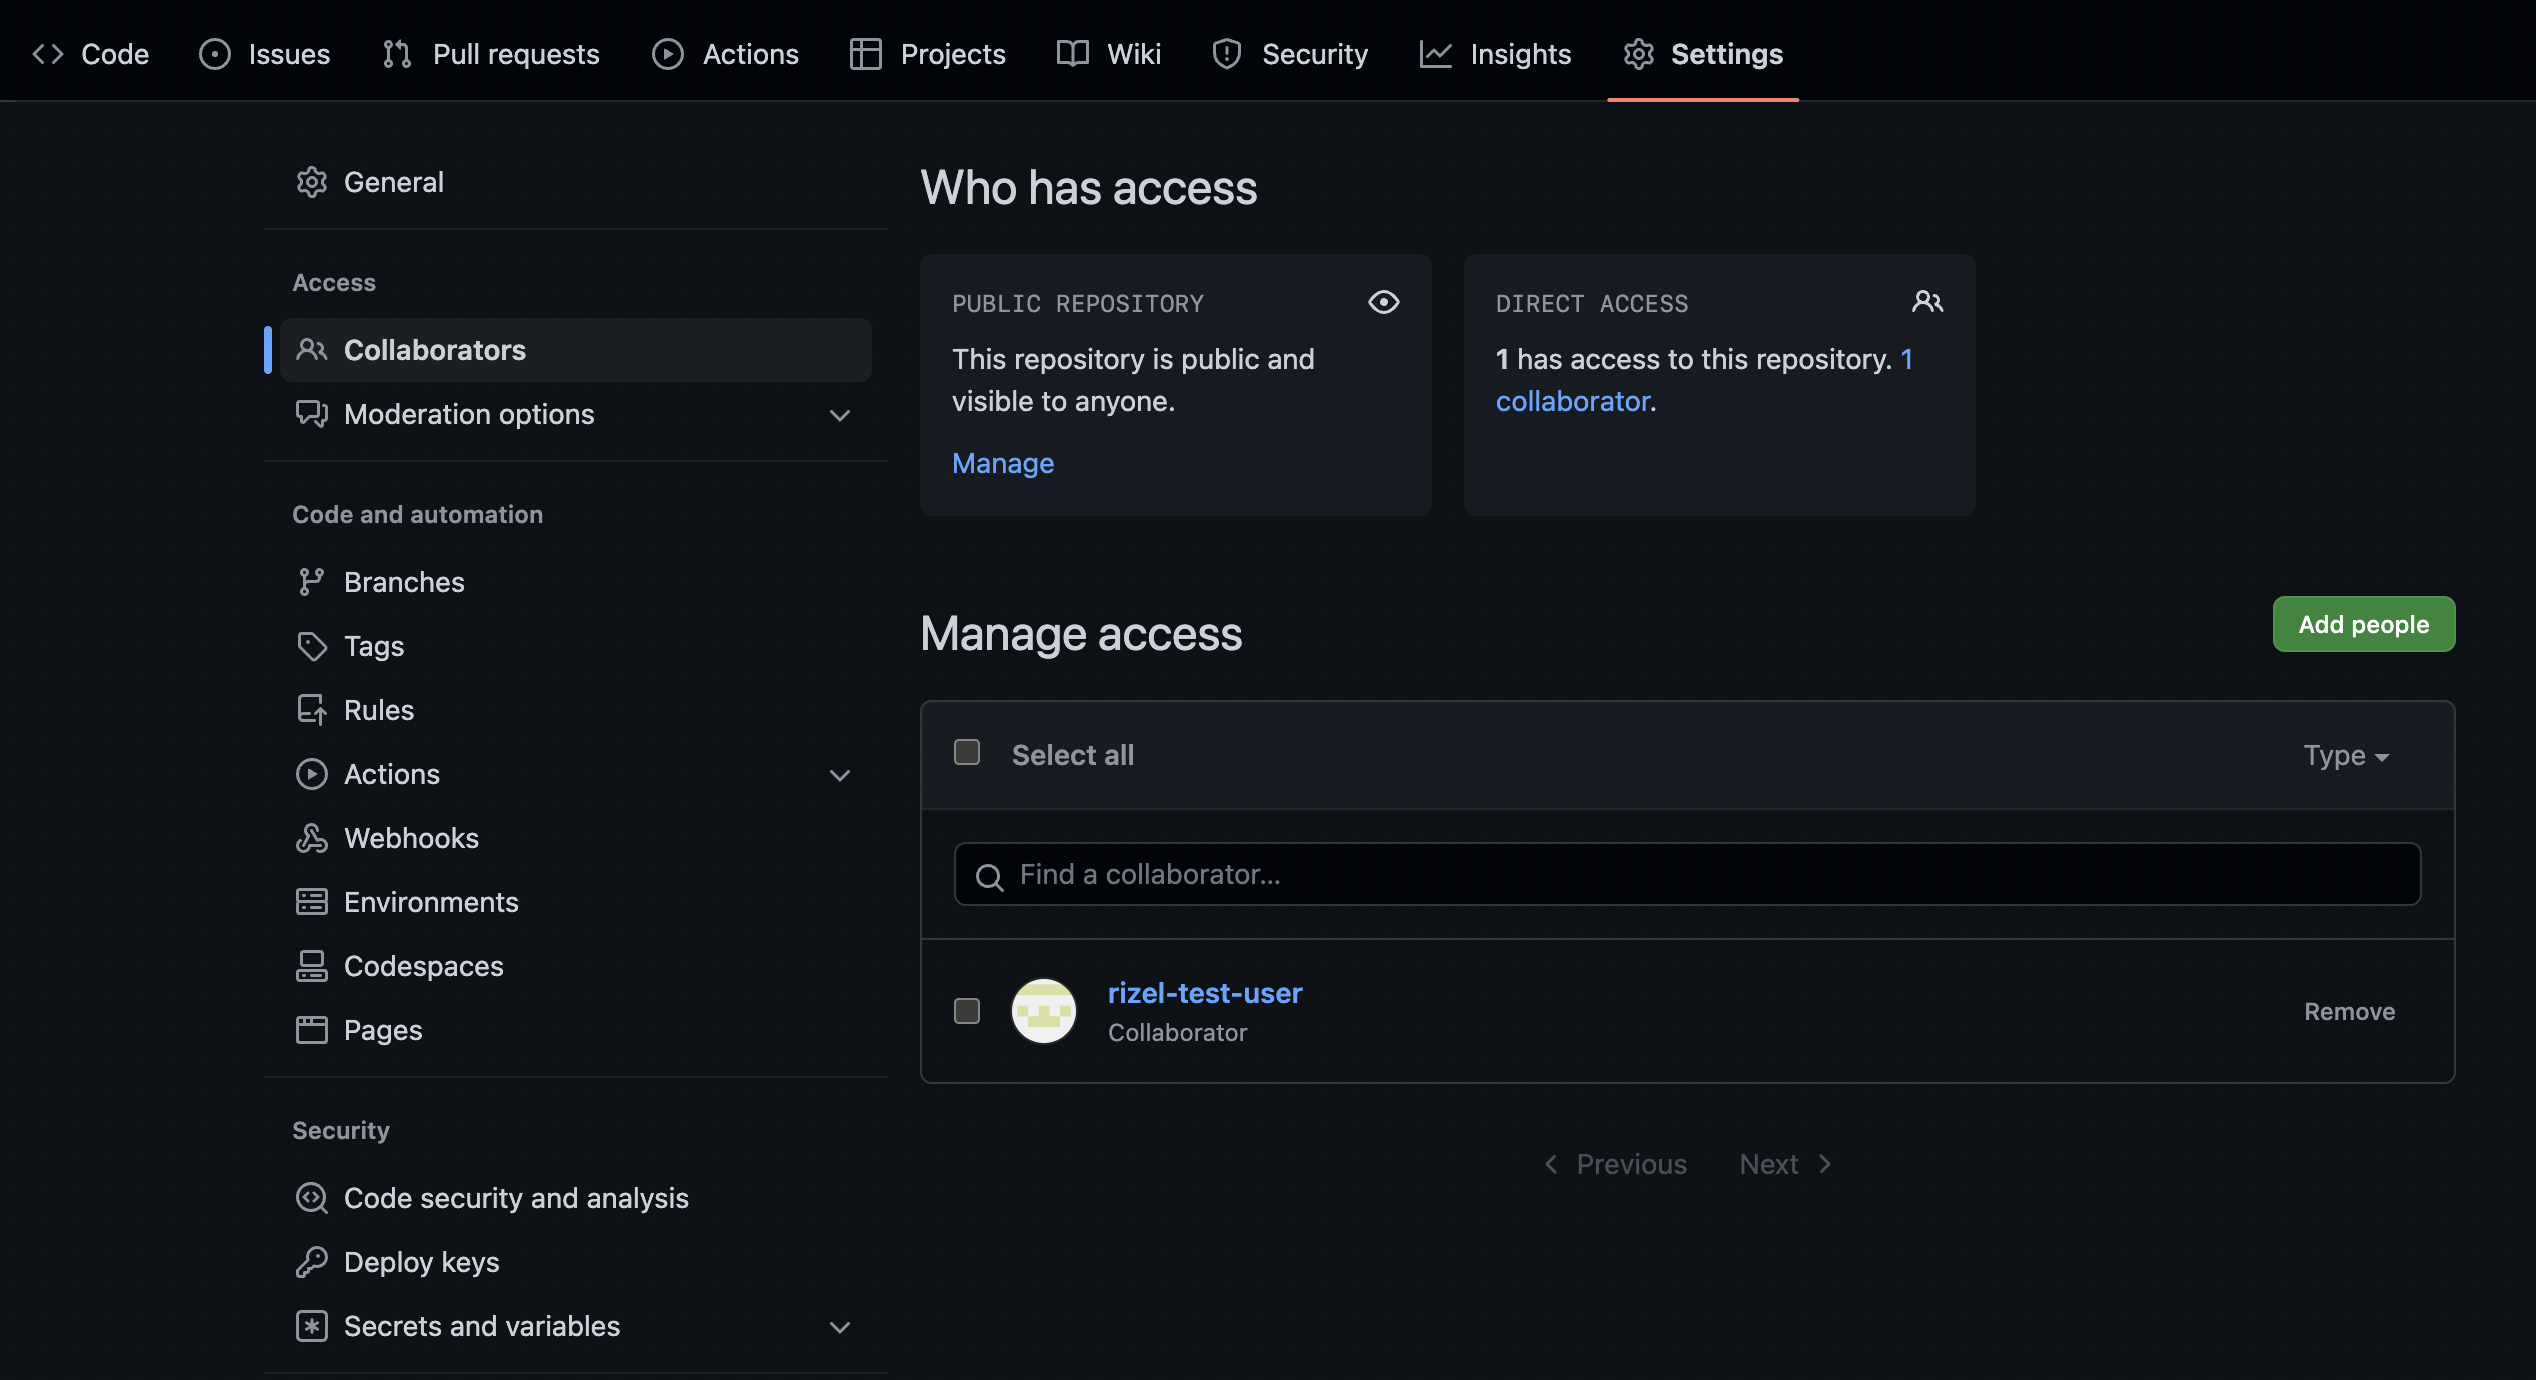Image resolution: width=2536 pixels, height=1380 pixels.
Task: Click the Environments server icon
Action: click(x=312, y=902)
